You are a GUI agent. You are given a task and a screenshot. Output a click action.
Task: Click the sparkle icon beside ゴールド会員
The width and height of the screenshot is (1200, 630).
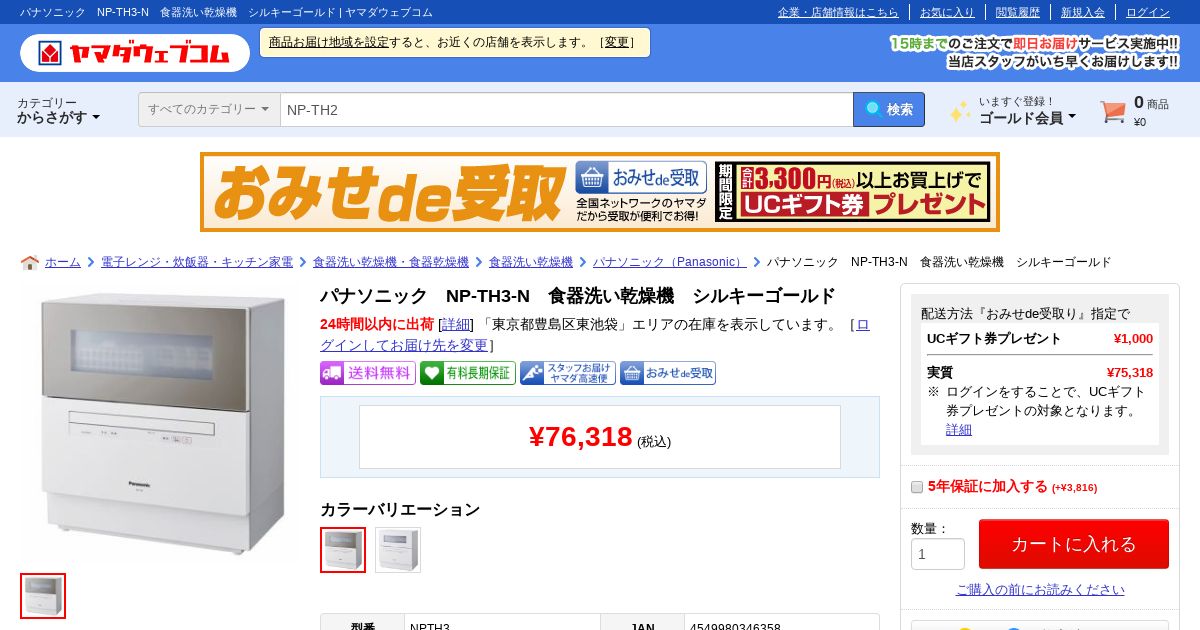pos(960,111)
